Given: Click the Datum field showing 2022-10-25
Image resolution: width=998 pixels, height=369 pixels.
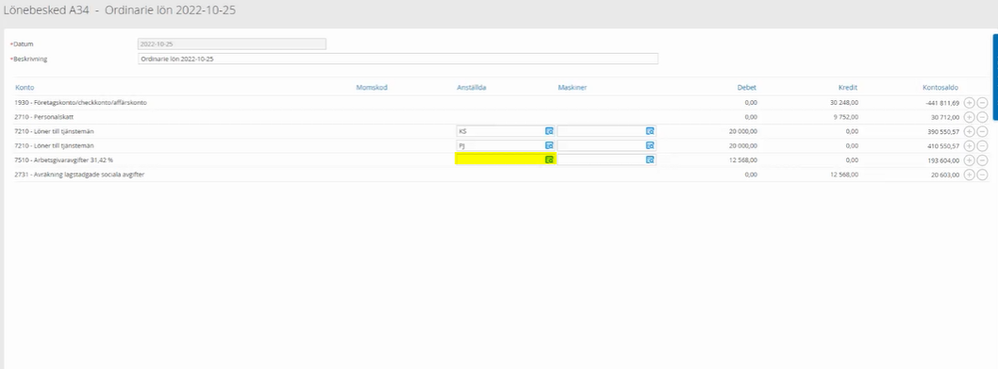Looking at the screenshot, I should pyautogui.click(x=232, y=44).
